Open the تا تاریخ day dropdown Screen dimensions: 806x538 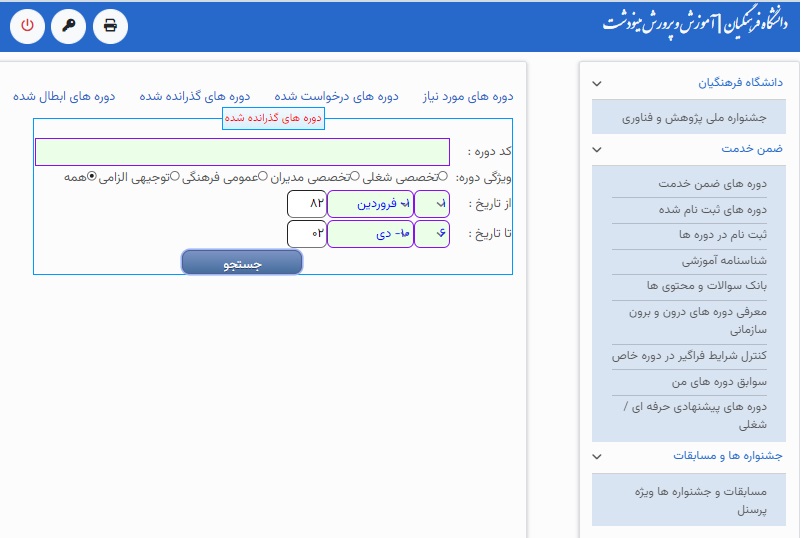[x=432, y=234]
